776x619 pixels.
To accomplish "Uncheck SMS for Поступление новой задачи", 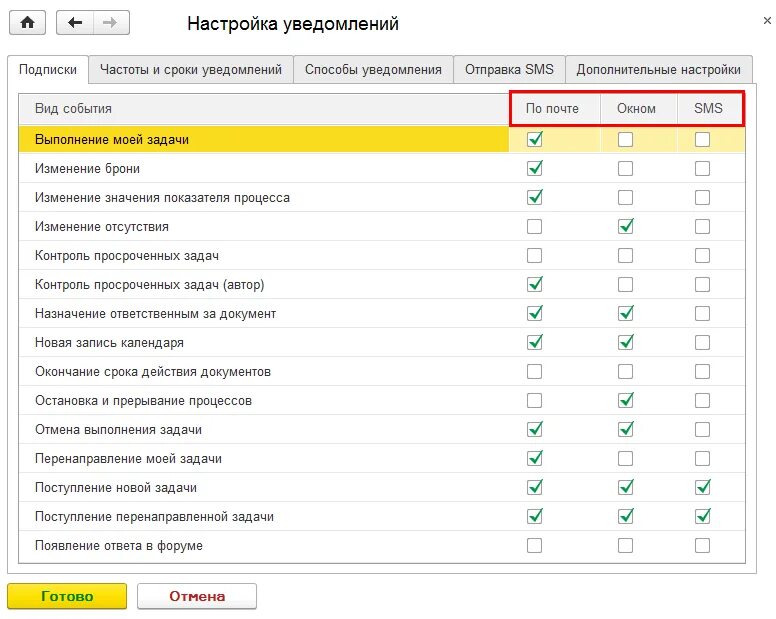I will point(702,487).
